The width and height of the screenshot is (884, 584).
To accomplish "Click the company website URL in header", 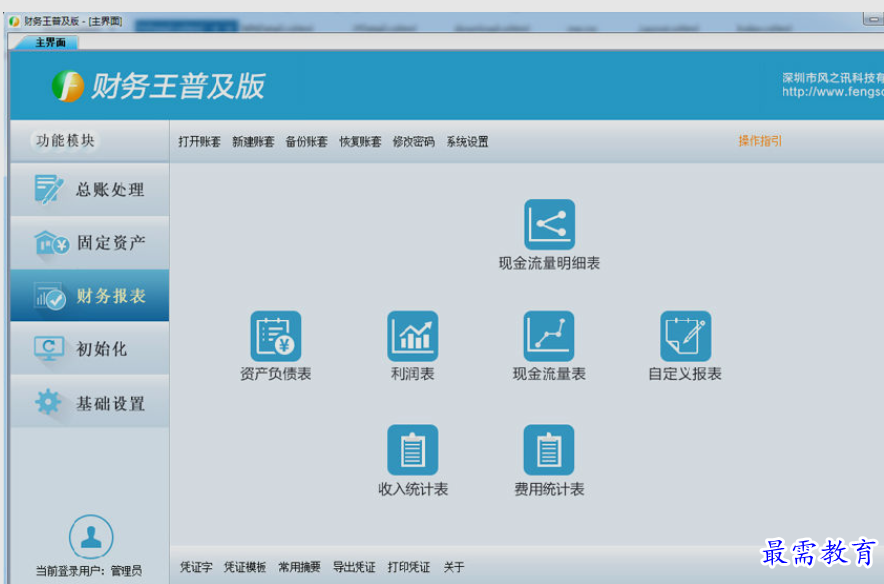I will click(833, 91).
